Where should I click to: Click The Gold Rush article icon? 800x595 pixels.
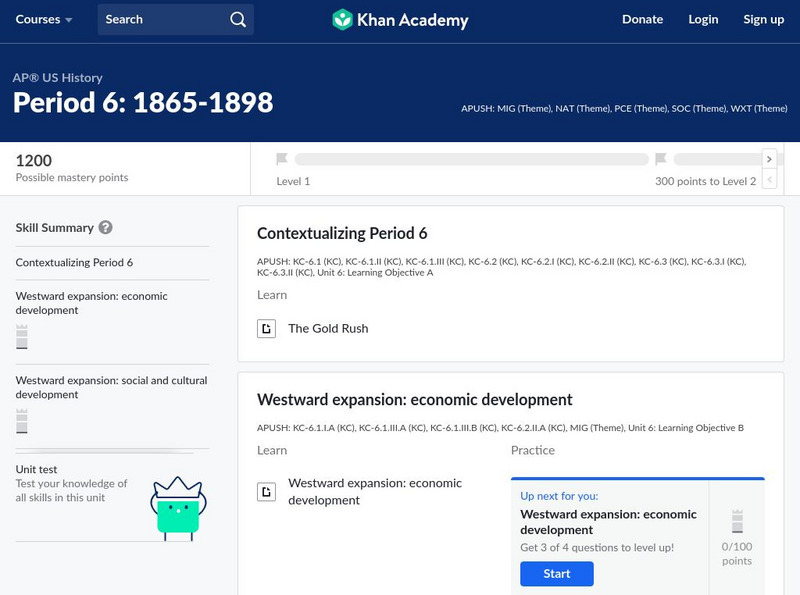(266, 328)
